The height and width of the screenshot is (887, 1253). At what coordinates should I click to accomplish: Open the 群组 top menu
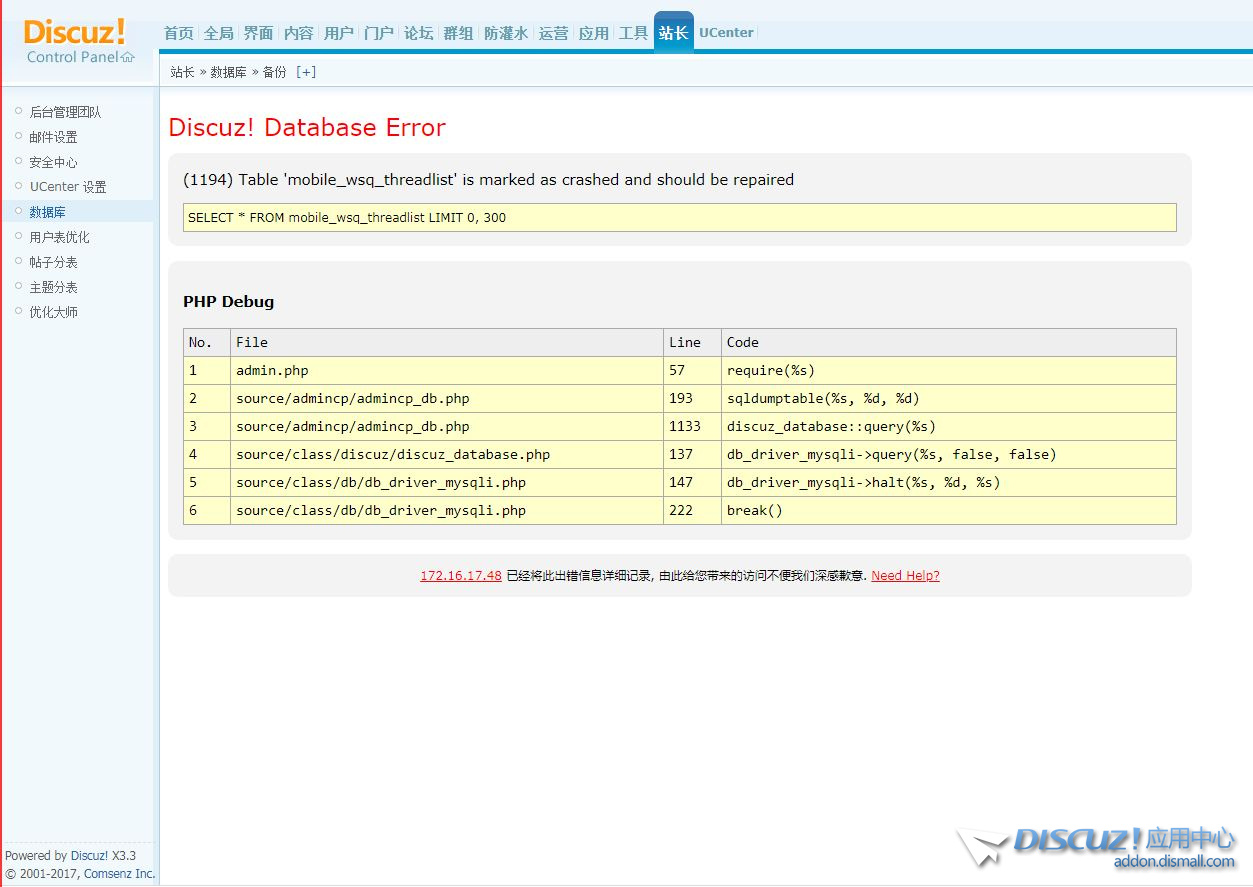tap(459, 33)
